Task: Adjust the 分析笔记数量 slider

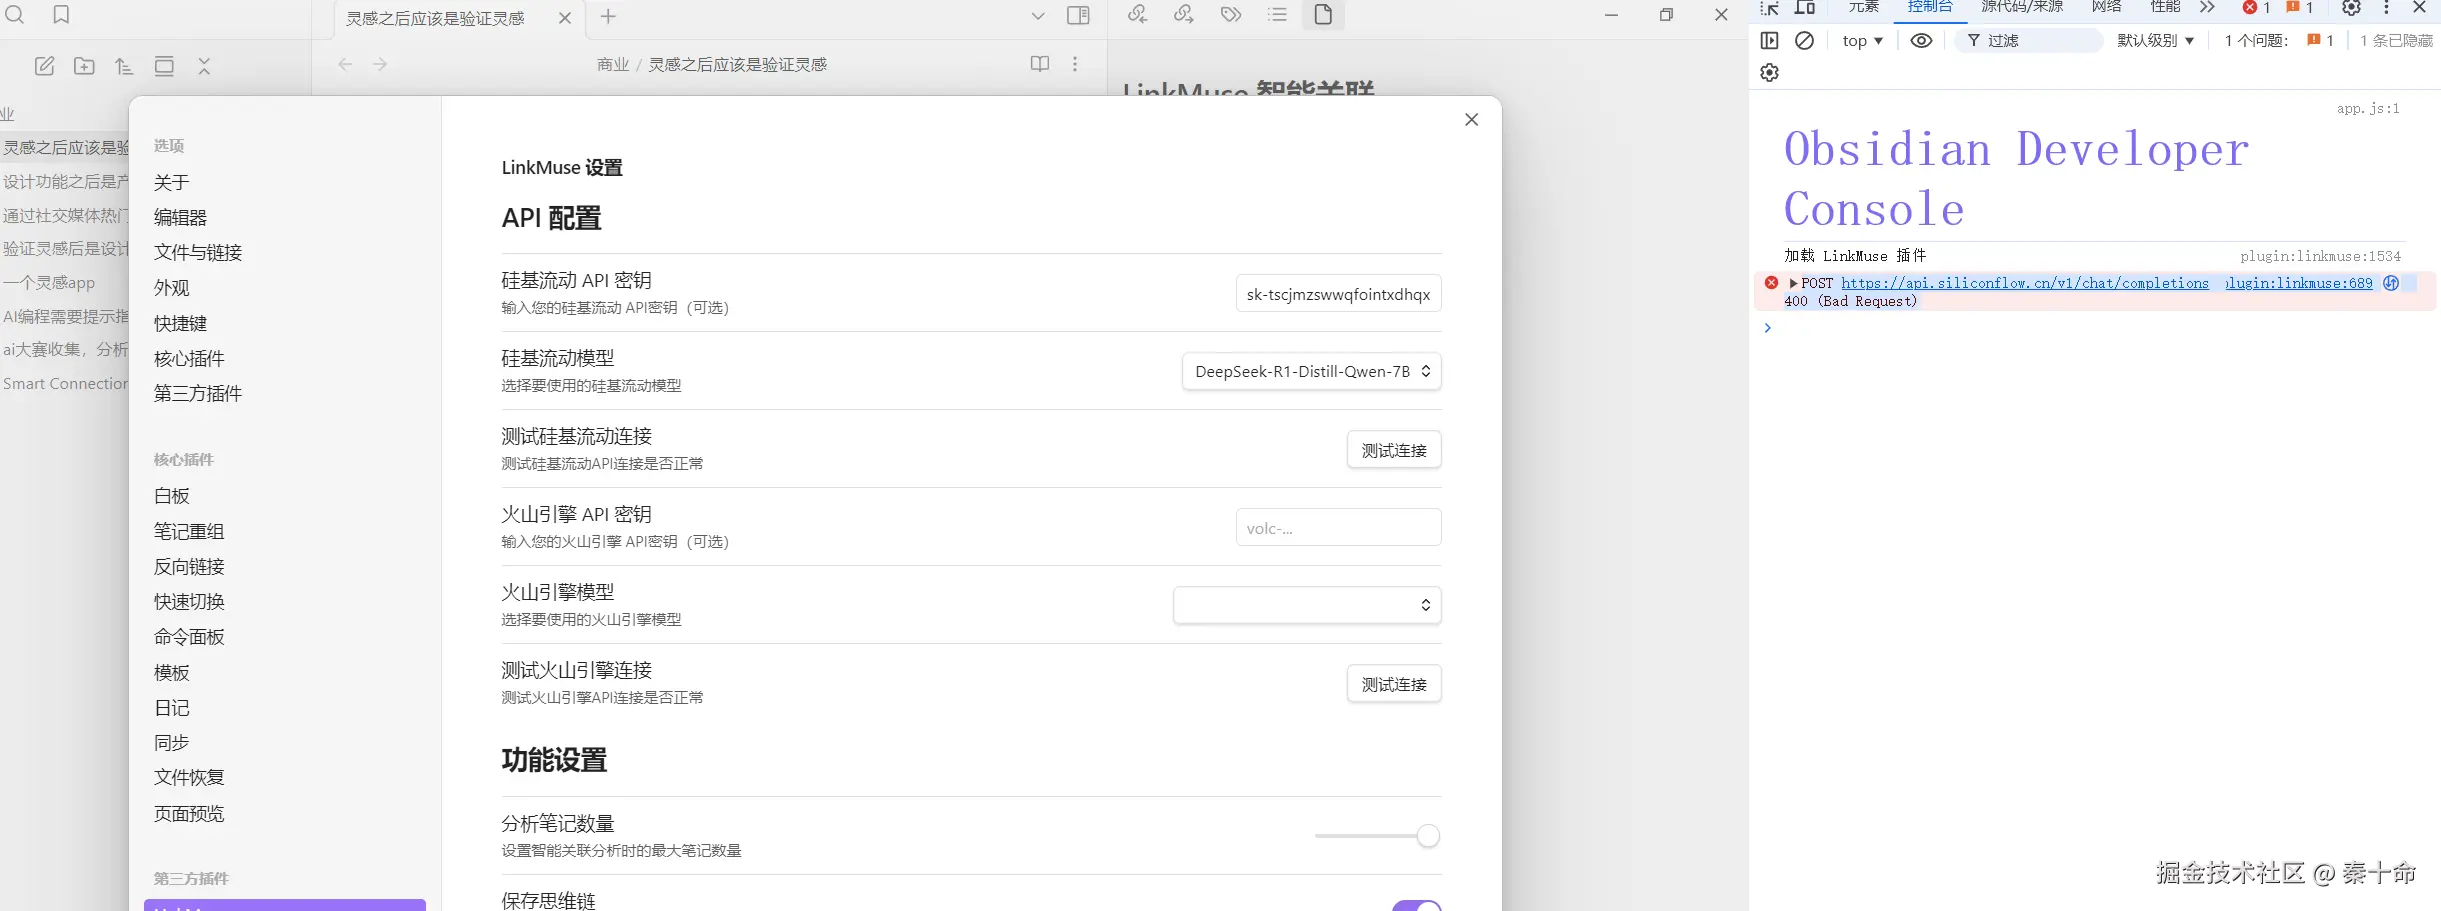Action: (1378, 836)
